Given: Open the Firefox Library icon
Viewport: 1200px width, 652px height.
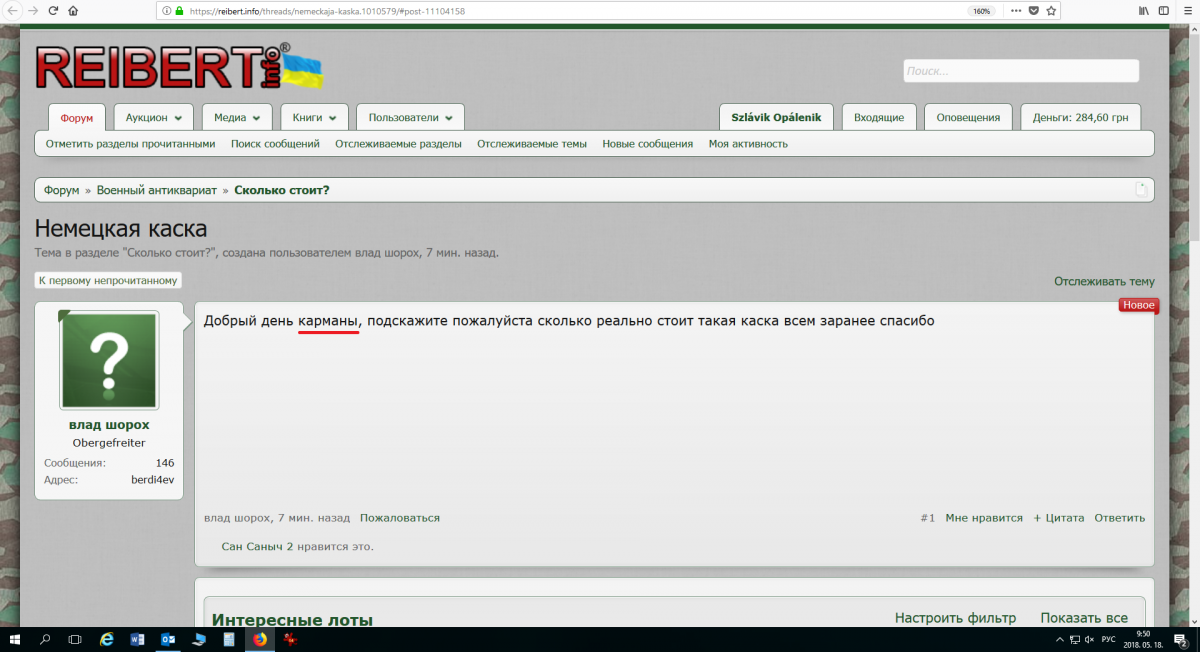Looking at the screenshot, I should pos(1143,11).
